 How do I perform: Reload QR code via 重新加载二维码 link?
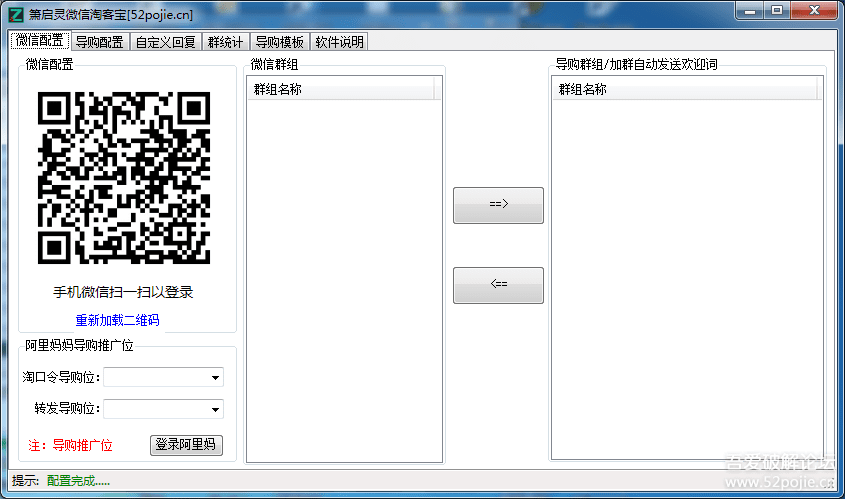(117, 320)
